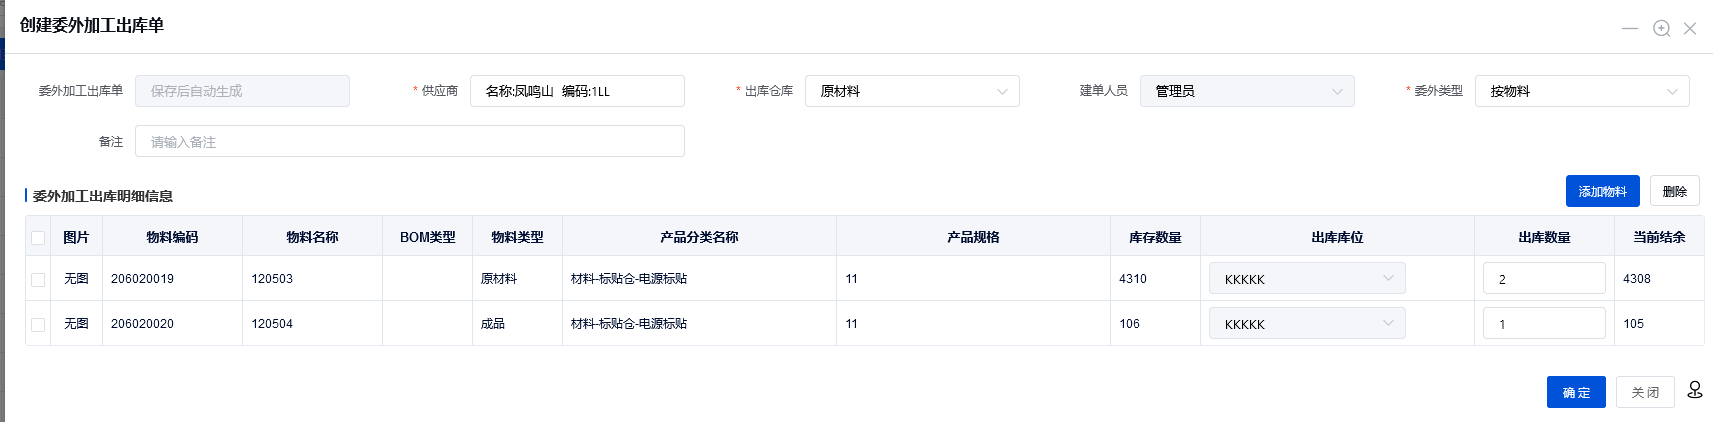Click the 添加物料 button
The image size is (1713, 422).
[x=1602, y=191]
